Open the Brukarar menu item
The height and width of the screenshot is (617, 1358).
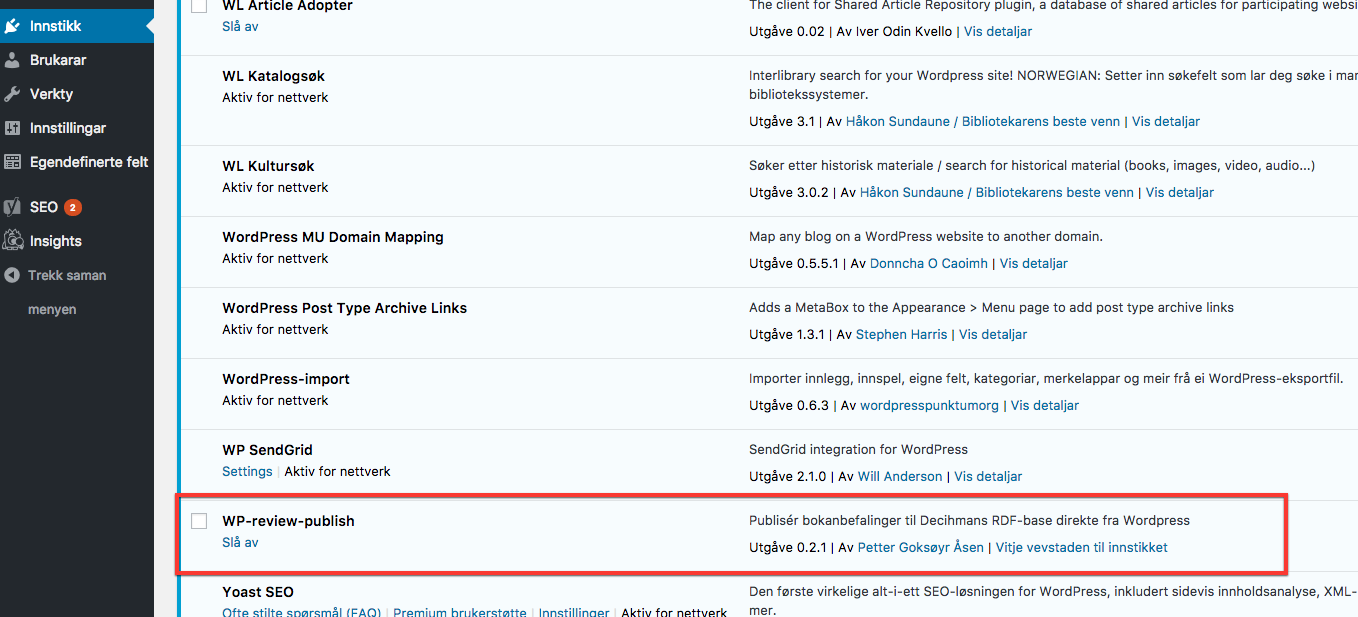[77, 60]
